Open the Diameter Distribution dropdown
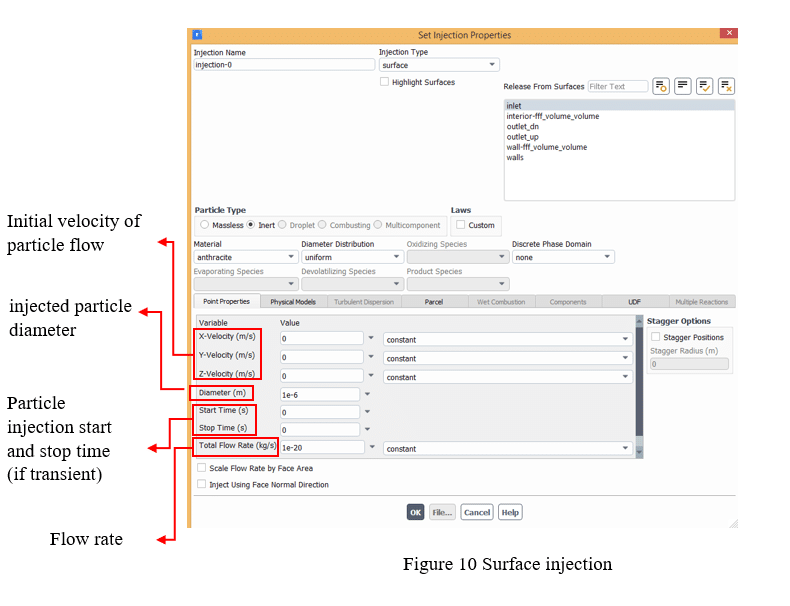This screenshot has width=790, height=606. (x=350, y=257)
